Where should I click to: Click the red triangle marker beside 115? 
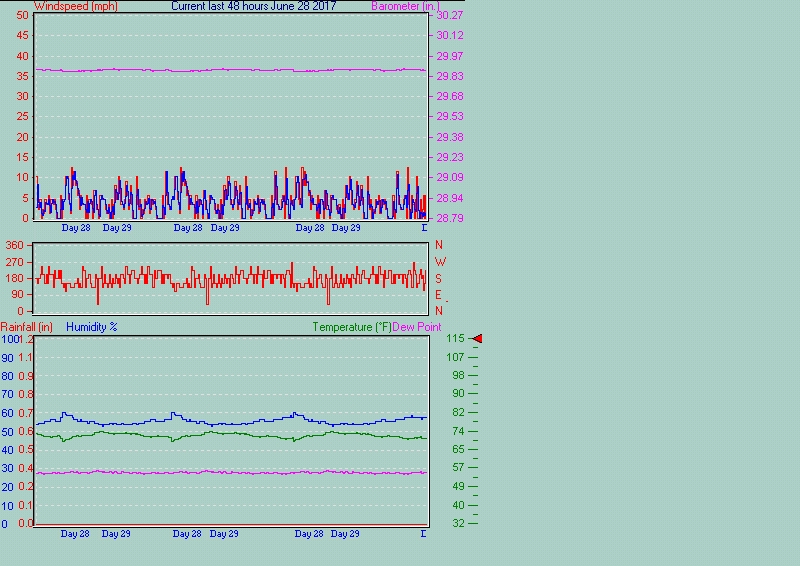click(477, 340)
